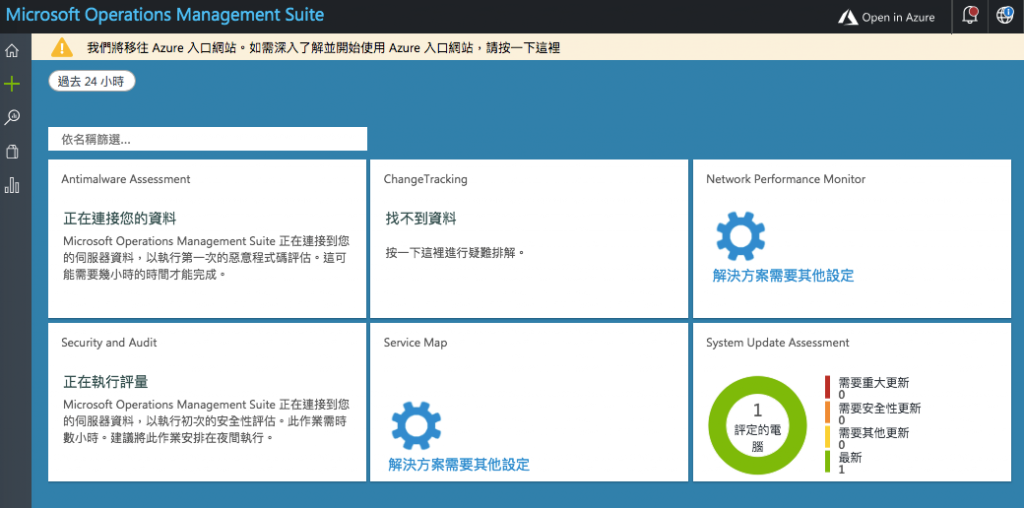Open the Solutions Gallery bag icon

[12, 151]
